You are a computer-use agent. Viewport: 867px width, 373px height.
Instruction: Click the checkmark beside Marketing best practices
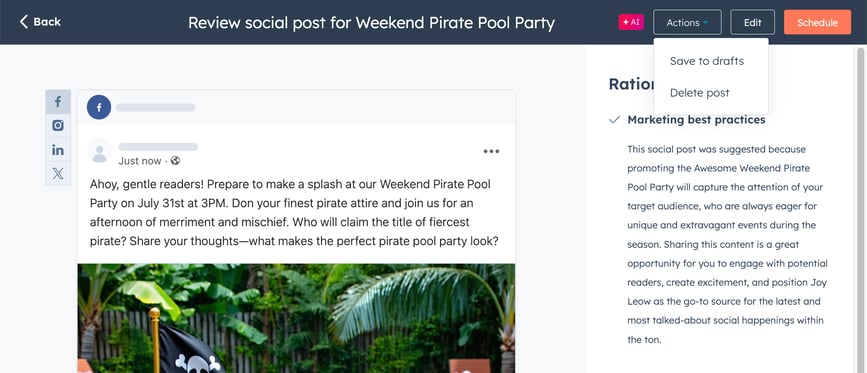point(614,120)
